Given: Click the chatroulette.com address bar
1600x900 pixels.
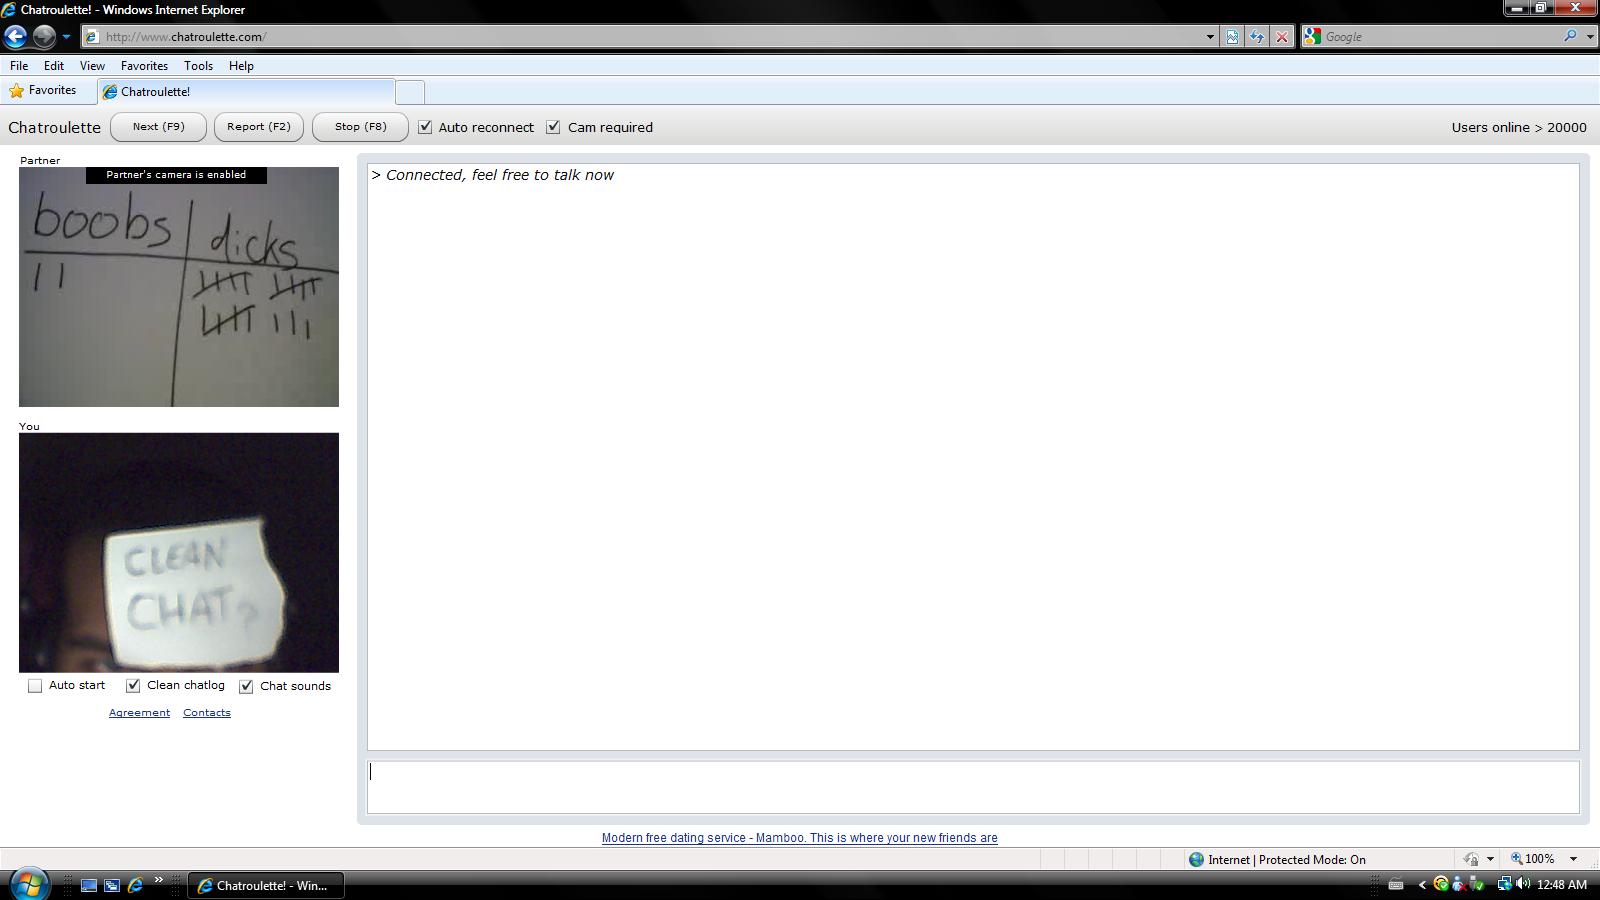Looking at the screenshot, I should (640, 37).
